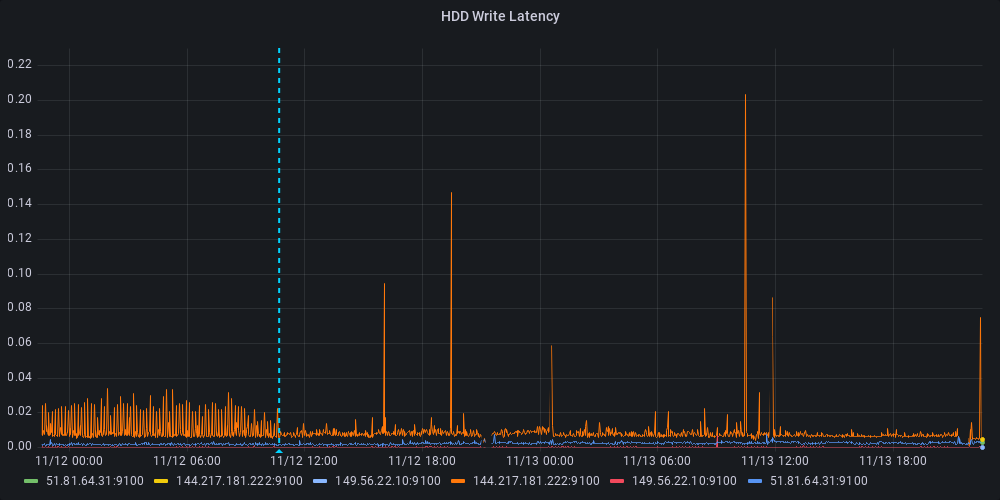
Task: Click the 0.08 y-axis label
Action: tap(20, 309)
